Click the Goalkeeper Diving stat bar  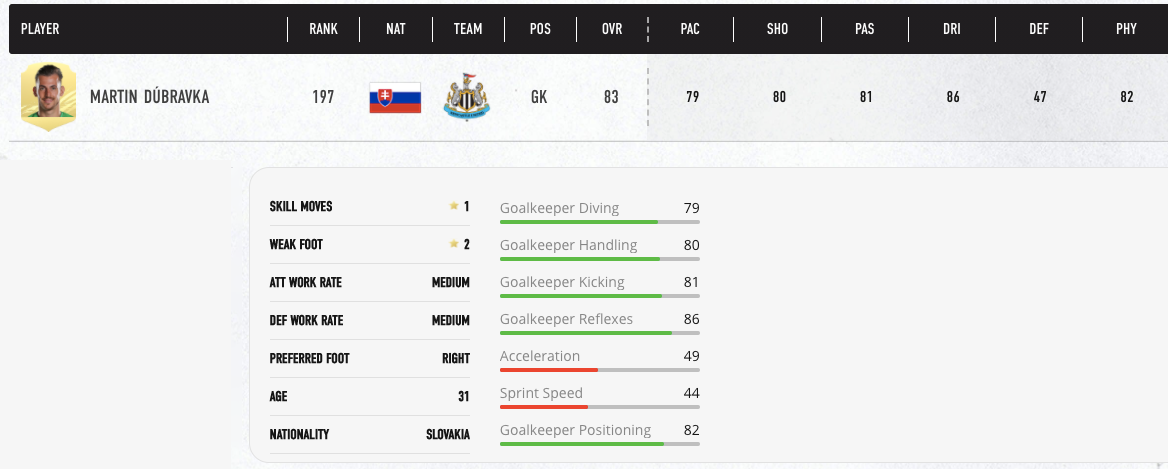(599, 221)
